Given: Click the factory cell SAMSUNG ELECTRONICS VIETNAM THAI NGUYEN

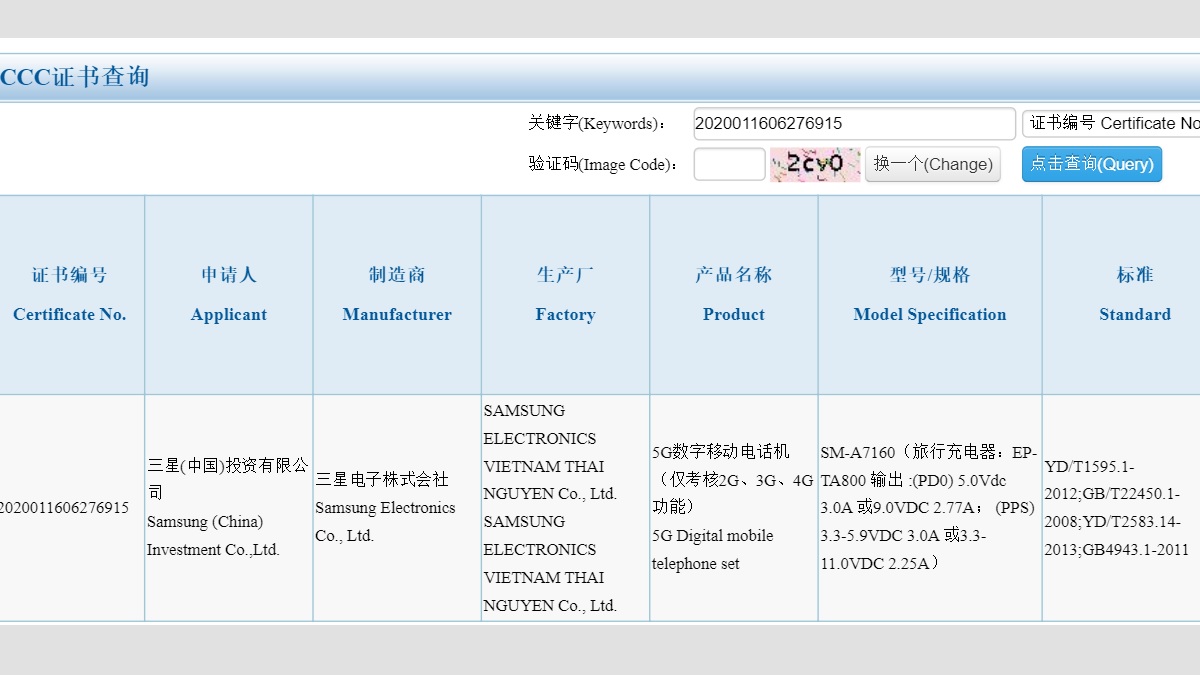Looking at the screenshot, I should tap(564, 508).
